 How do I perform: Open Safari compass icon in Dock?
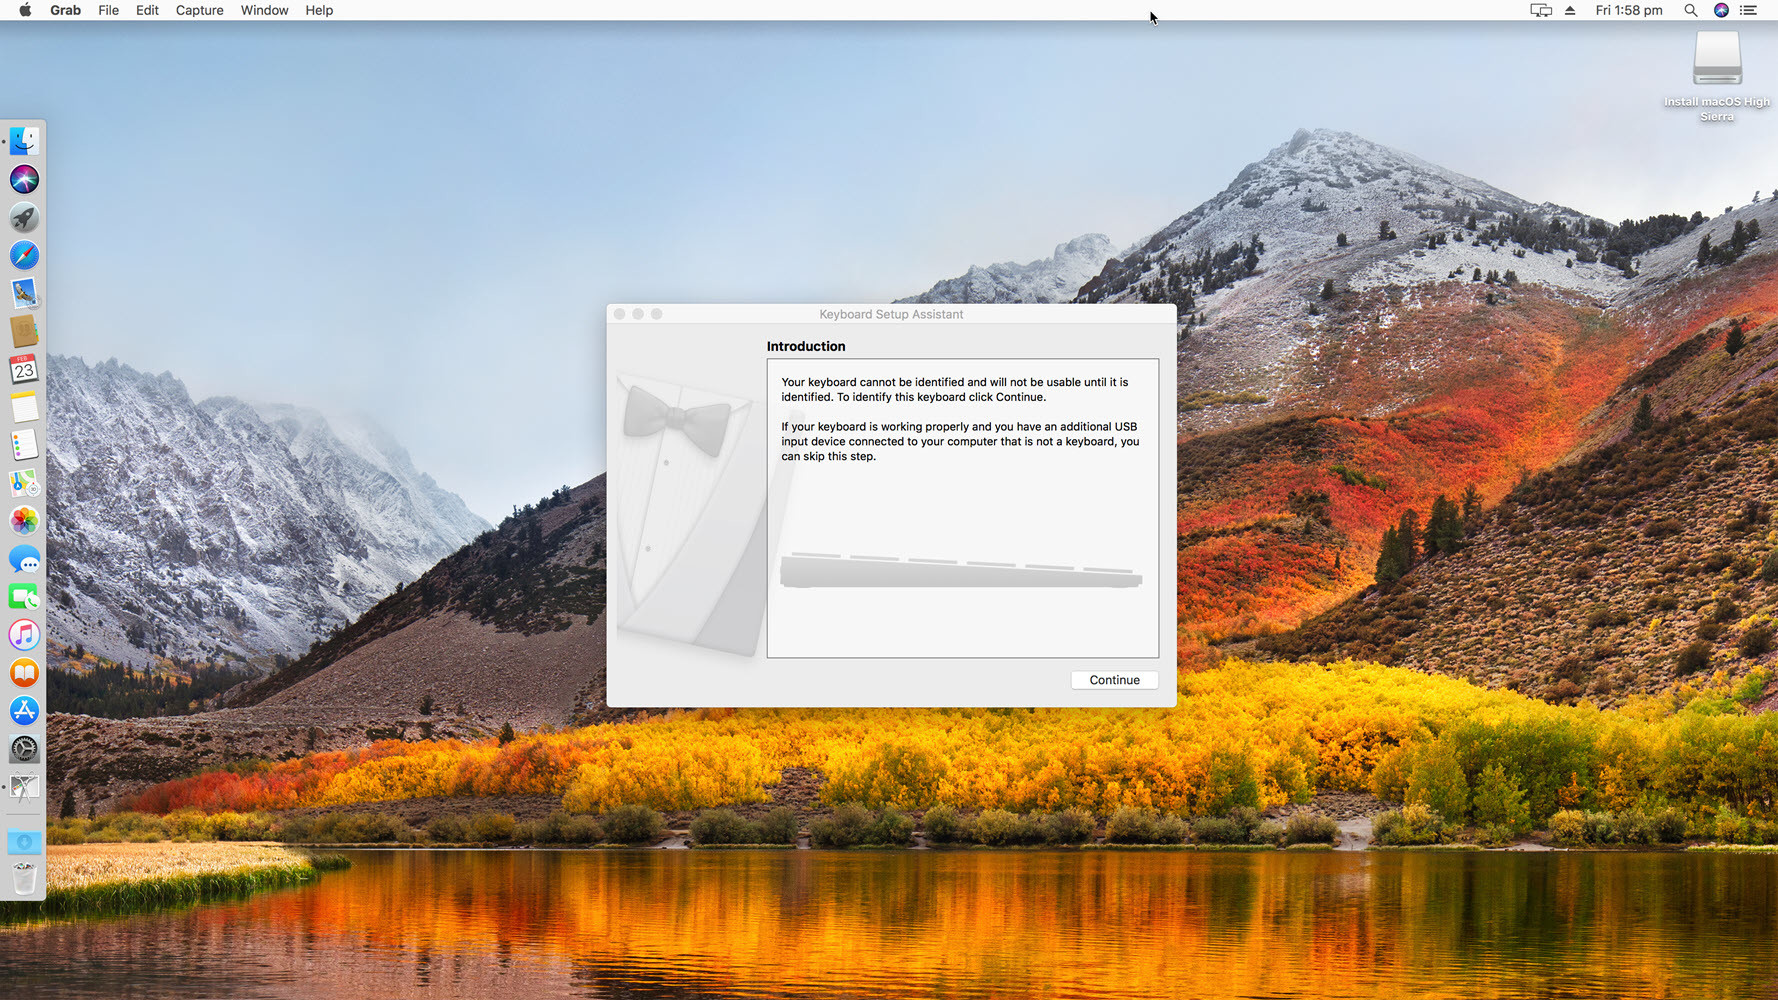click(24, 255)
